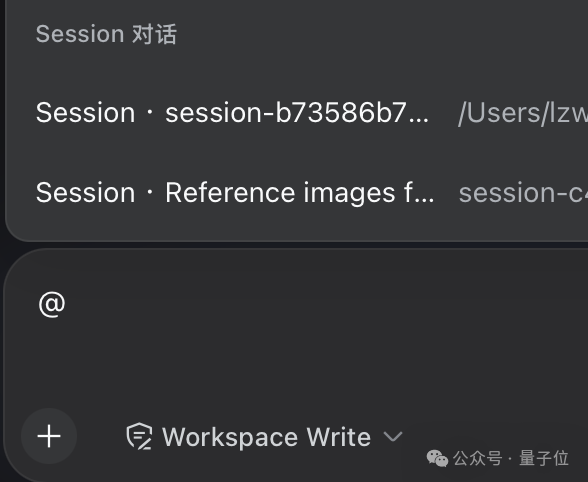Click the Session prefix of Reference images row
588x482 pixels.
tap(85, 193)
